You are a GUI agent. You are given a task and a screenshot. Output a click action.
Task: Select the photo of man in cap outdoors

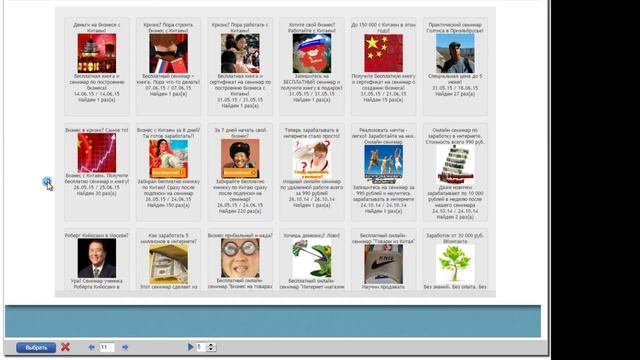(x=455, y=53)
